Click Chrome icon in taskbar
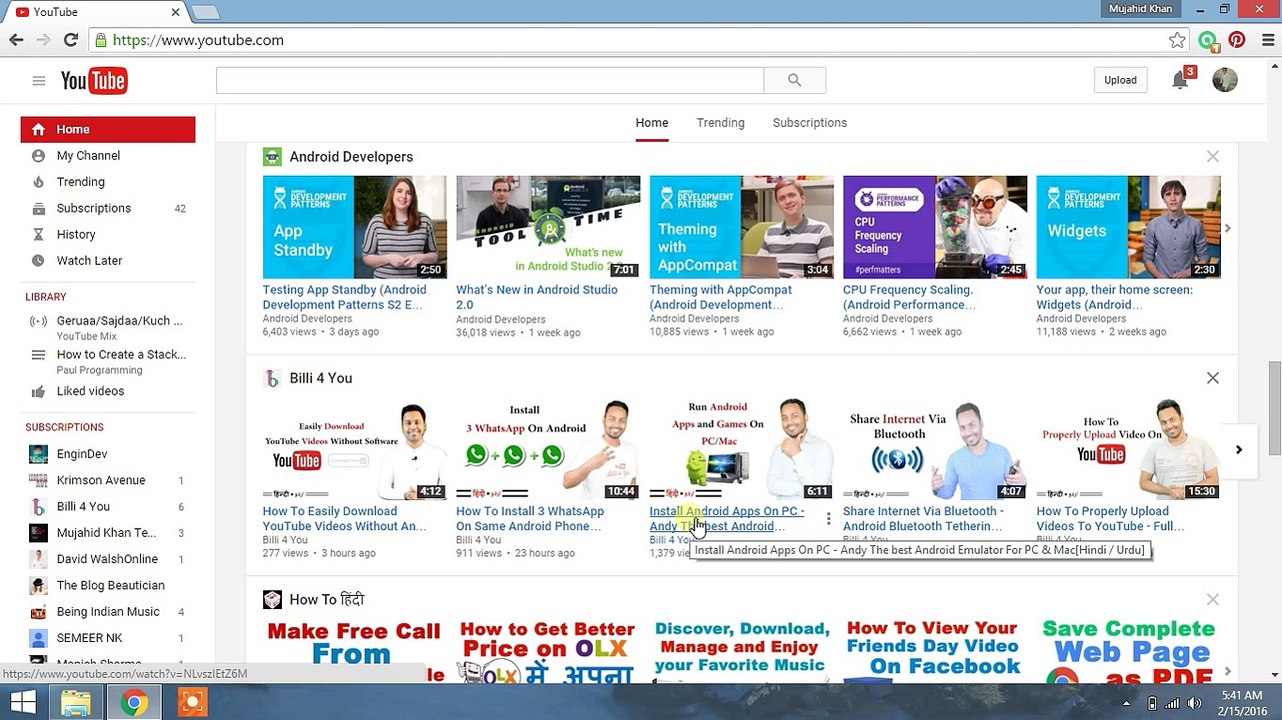Image resolution: width=1282 pixels, height=720 pixels. (134, 703)
